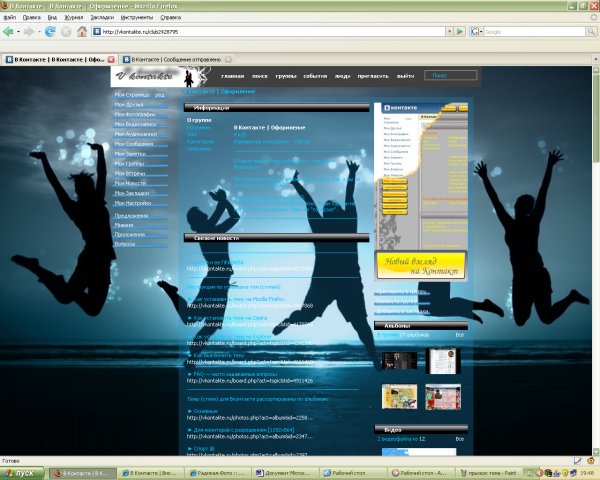Open 'люди' in the site header
This screenshot has height=480, width=600.
click(342, 76)
